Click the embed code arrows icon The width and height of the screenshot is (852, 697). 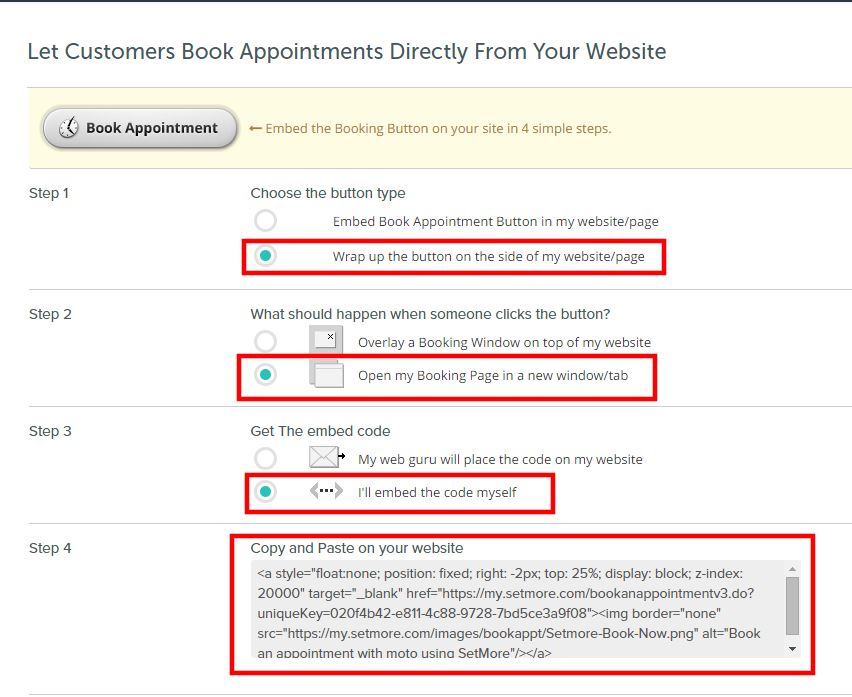(326, 491)
